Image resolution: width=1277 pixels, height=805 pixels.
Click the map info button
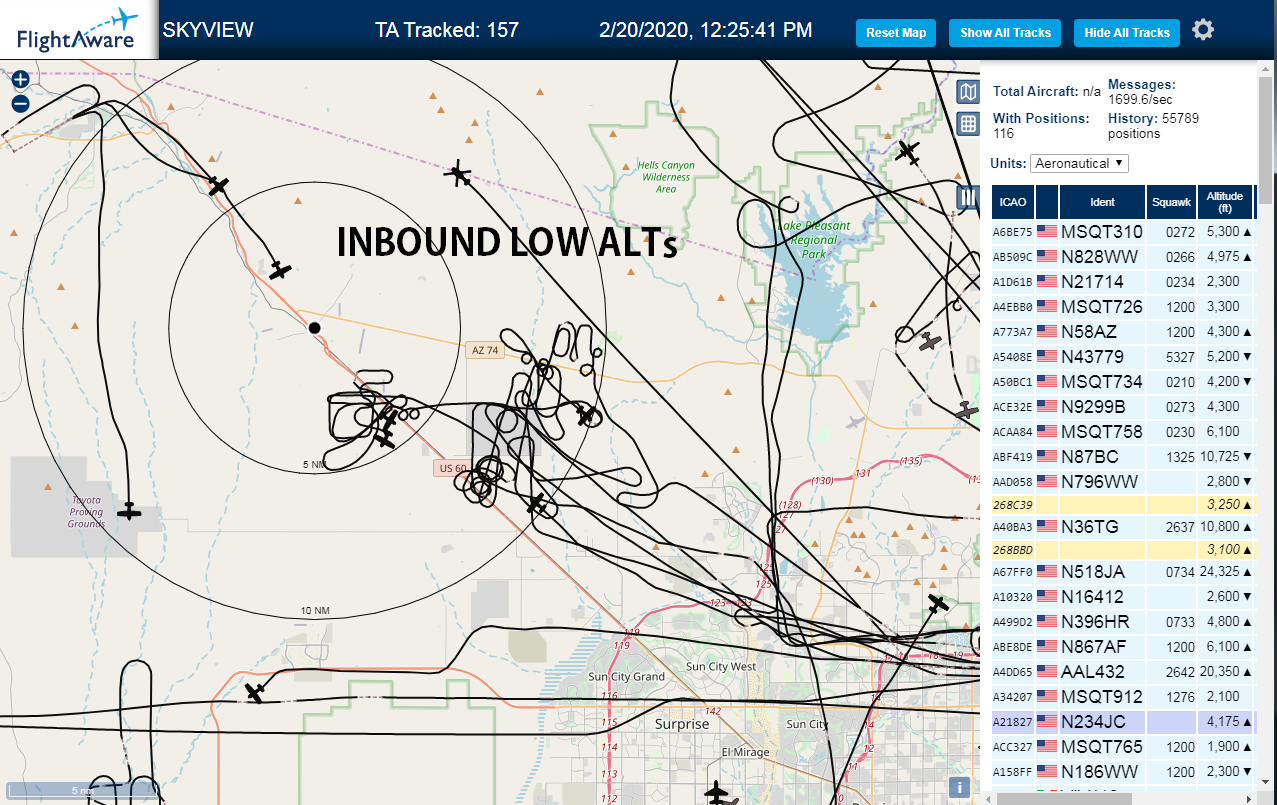pyautogui.click(x=959, y=786)
